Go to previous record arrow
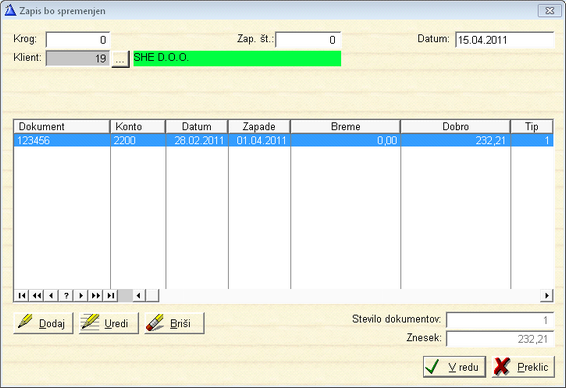The height and width of the screenshot is (388, 566). click(x=51, y=296)
